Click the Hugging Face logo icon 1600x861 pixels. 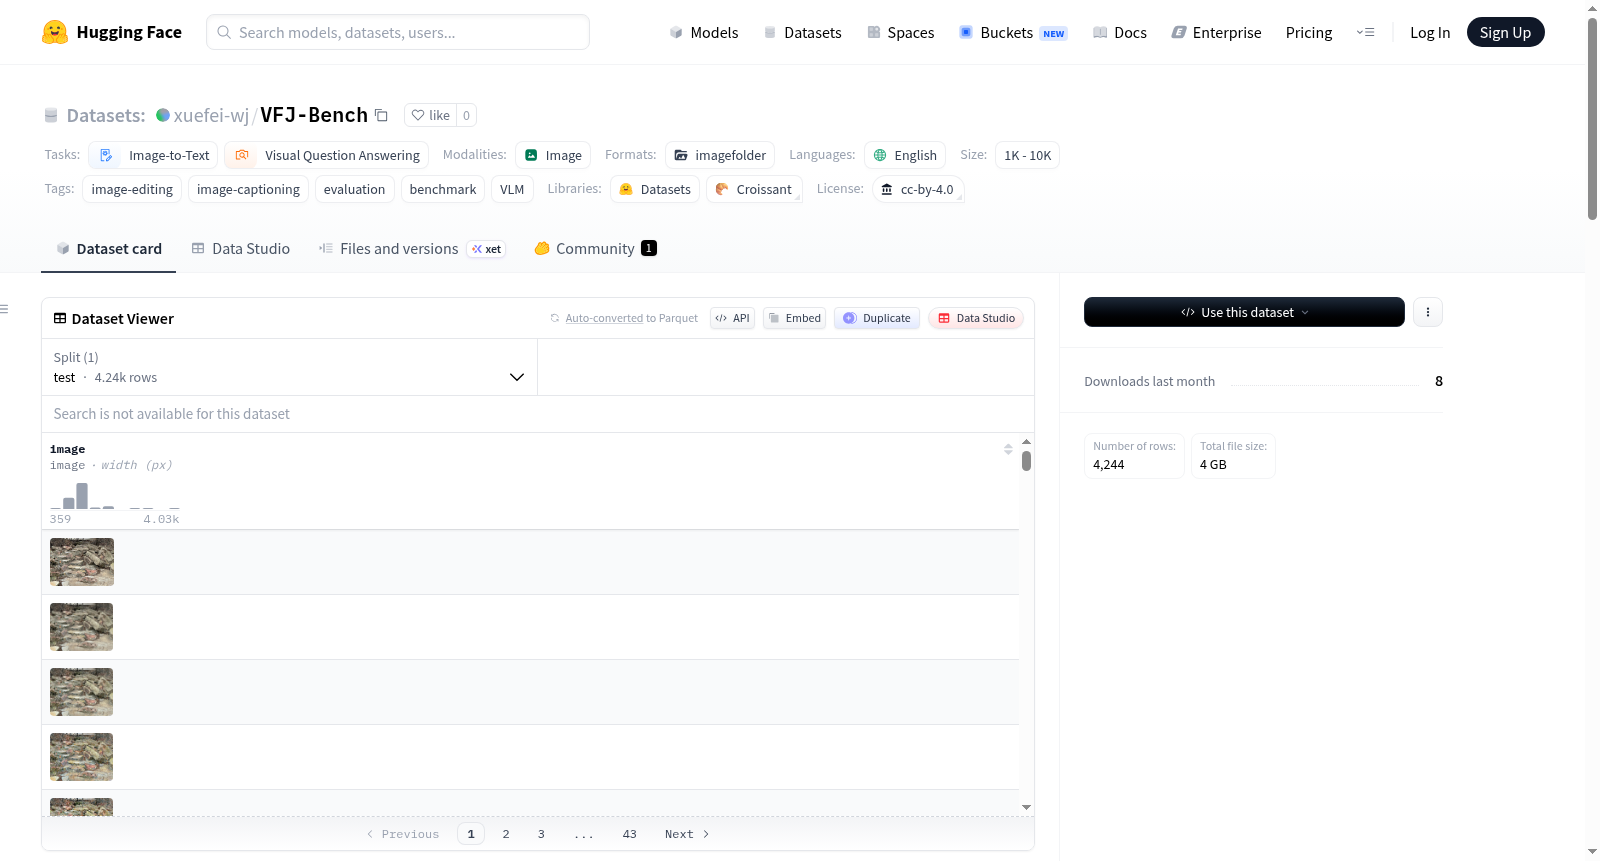(55, 32)
